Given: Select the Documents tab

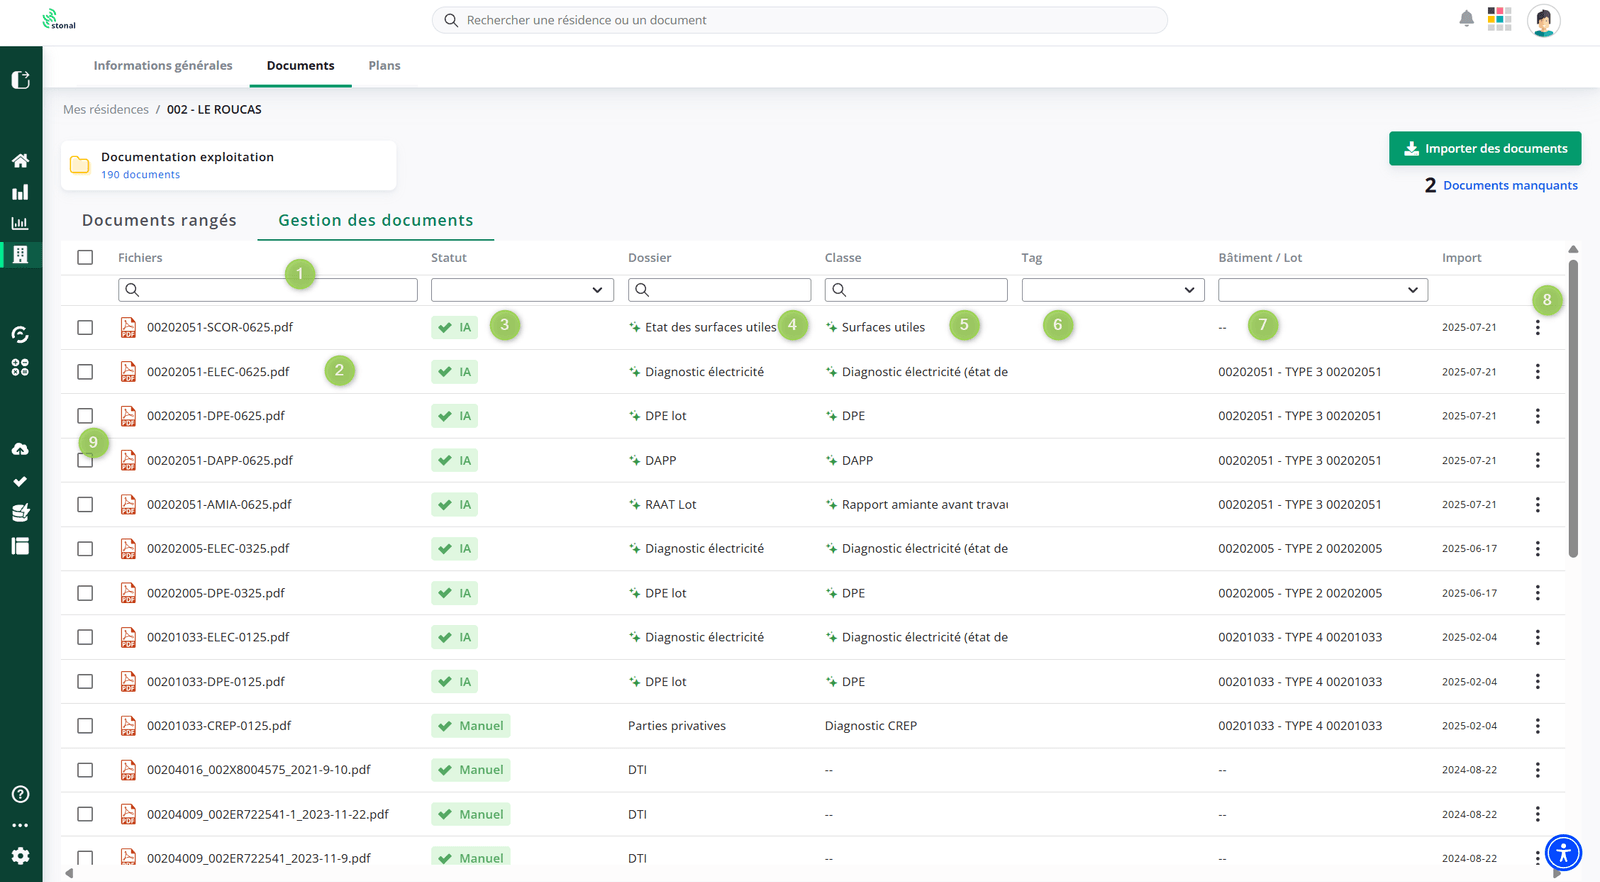Looking at the screenshot, I should point(300,66).
